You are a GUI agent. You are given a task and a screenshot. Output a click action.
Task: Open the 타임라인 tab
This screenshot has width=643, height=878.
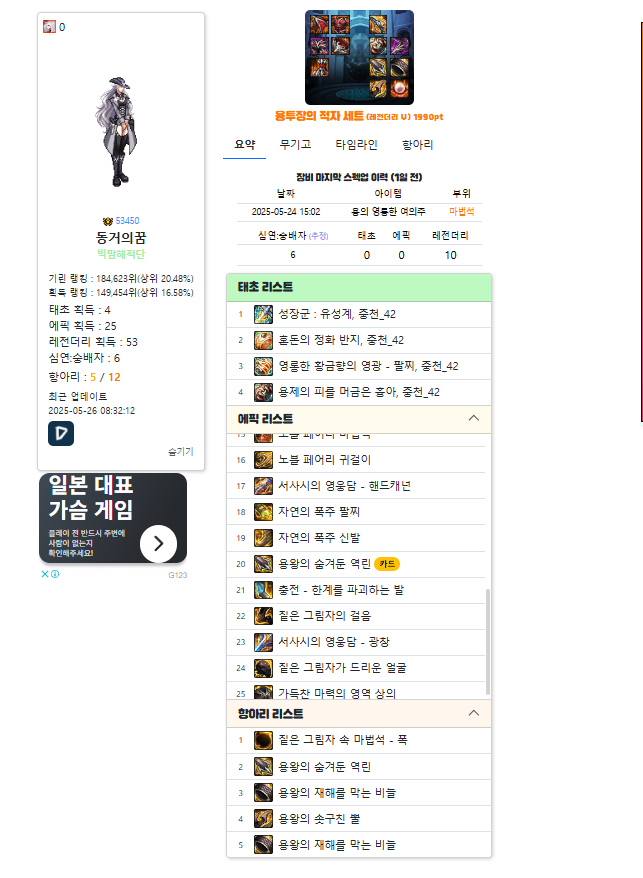356,144
